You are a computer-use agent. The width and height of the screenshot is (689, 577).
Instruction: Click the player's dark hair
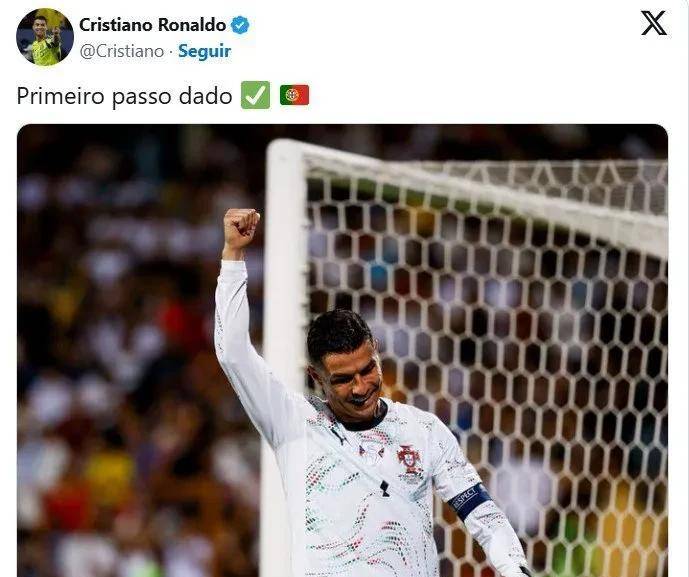[339, 334]
